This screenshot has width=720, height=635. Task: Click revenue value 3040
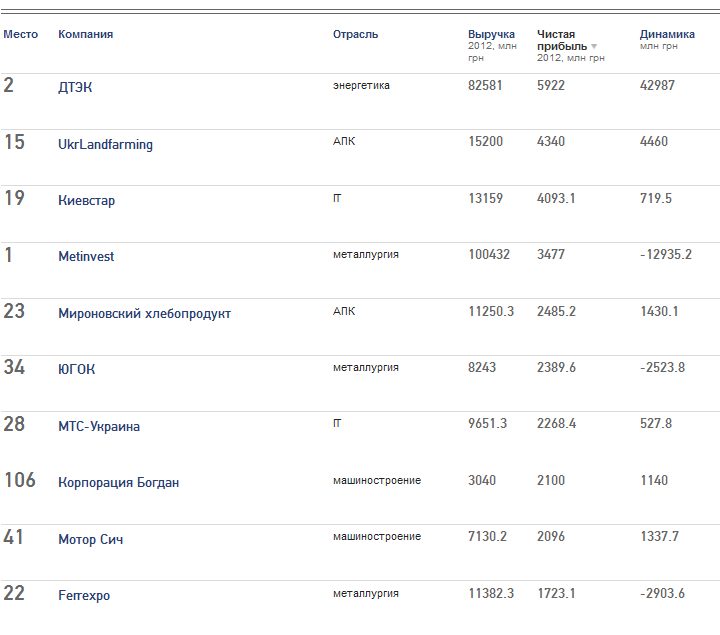(482, 480)
